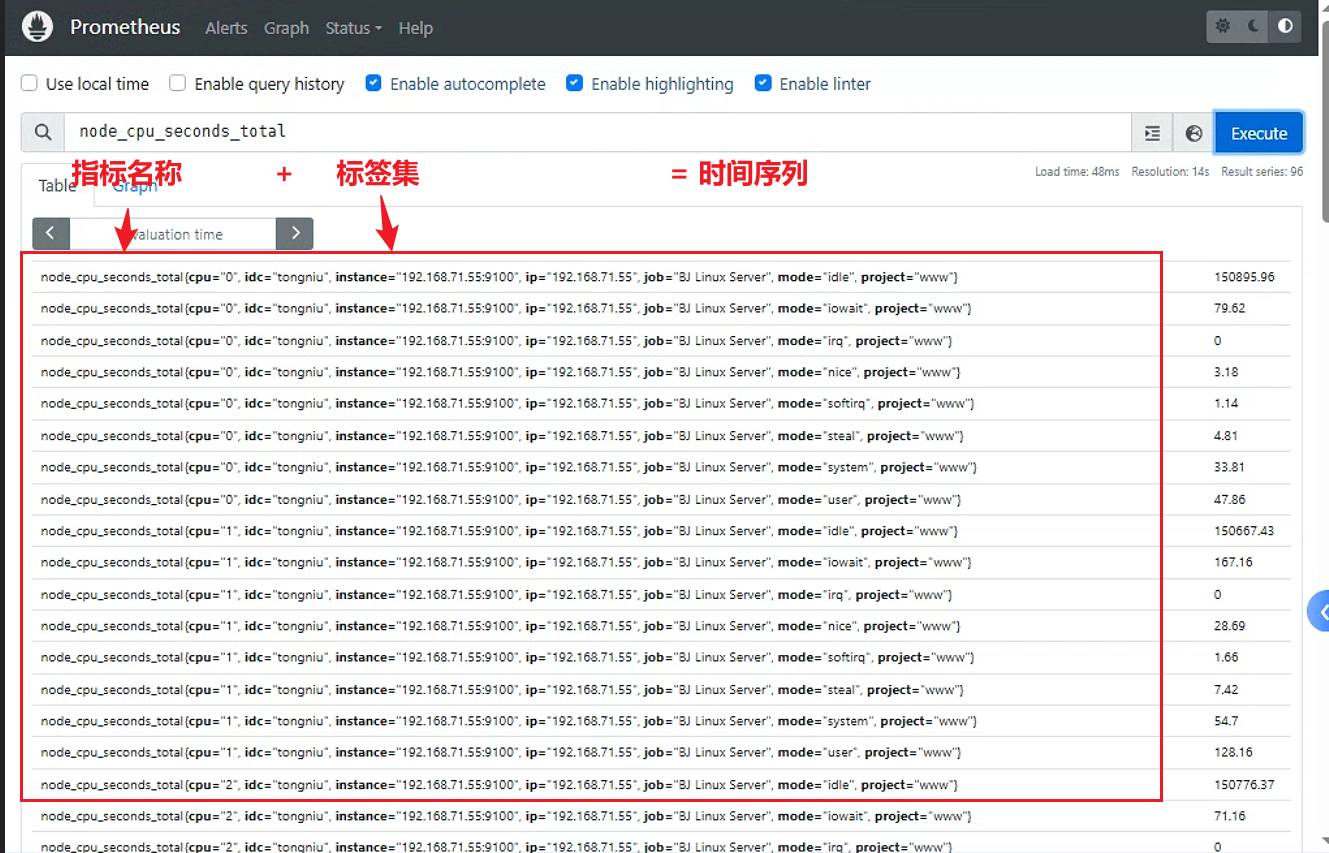Disable the Enable autocomplete checkbox
Screen dimensions: 1329x853
374,84
